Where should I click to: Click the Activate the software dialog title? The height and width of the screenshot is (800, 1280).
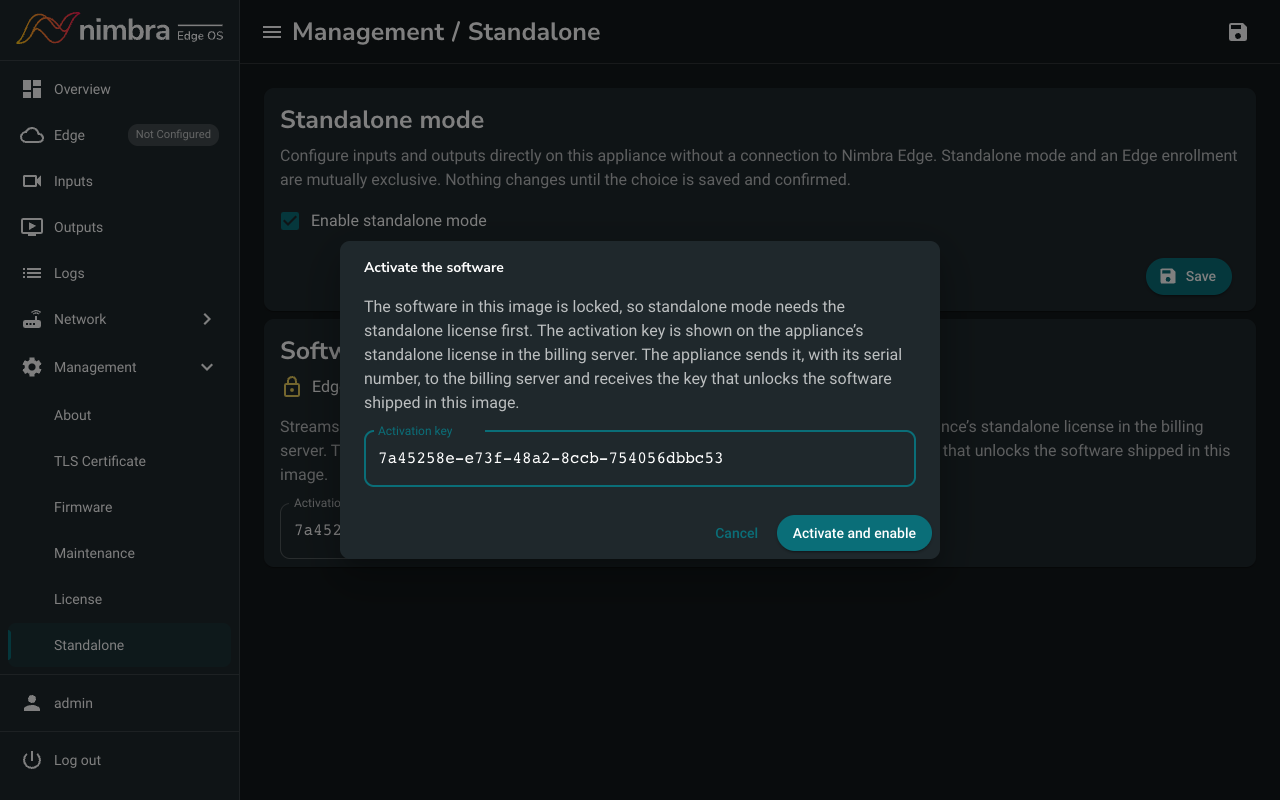(434, 267)
